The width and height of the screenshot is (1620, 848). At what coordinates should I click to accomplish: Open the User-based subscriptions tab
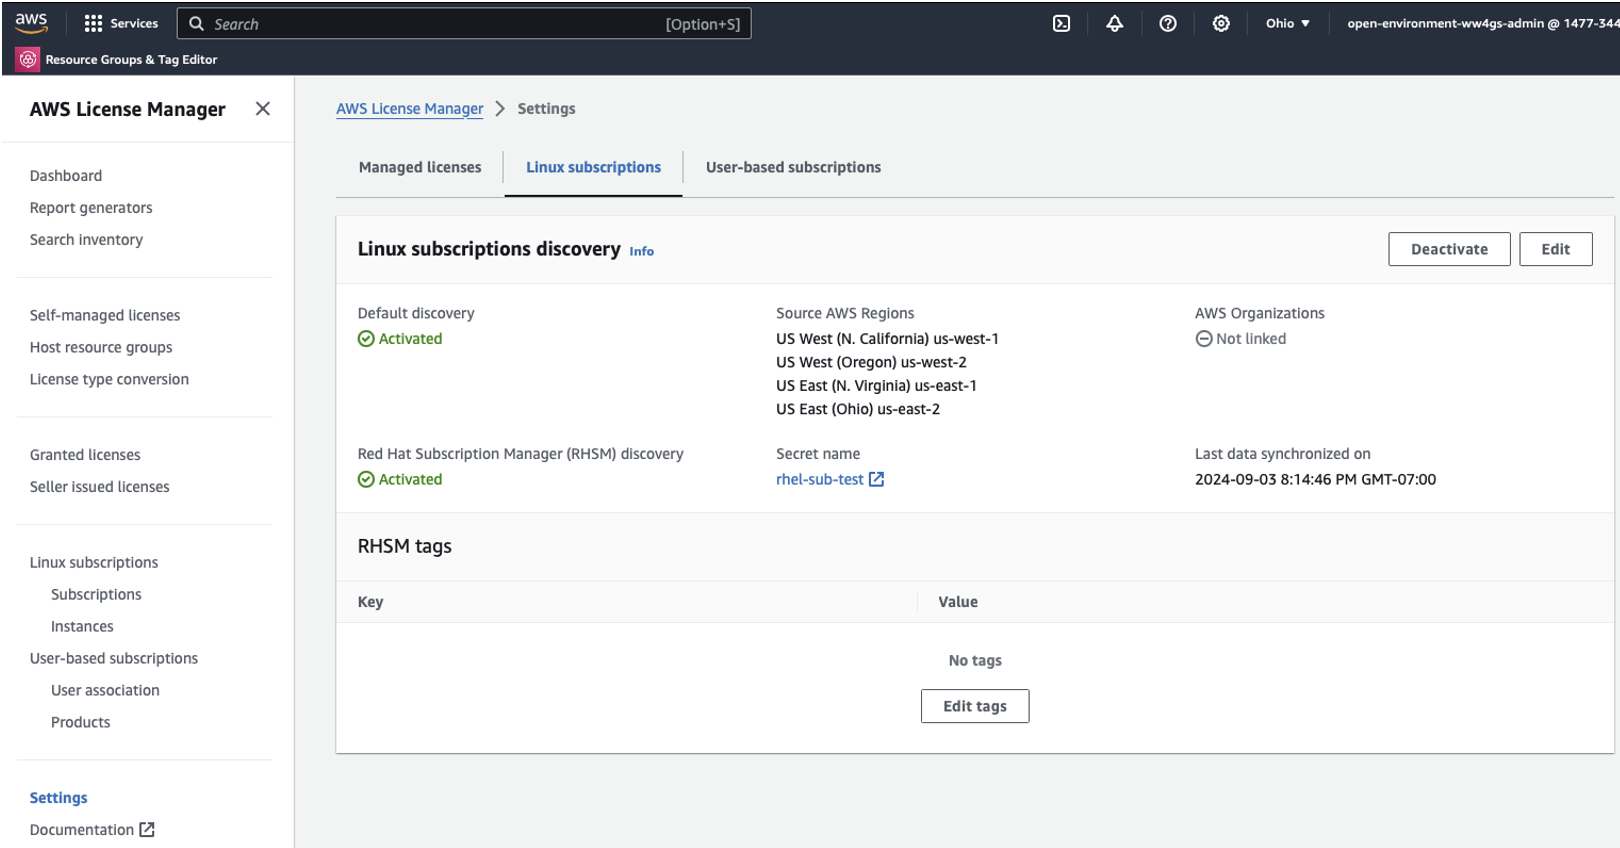pos(793,167)
